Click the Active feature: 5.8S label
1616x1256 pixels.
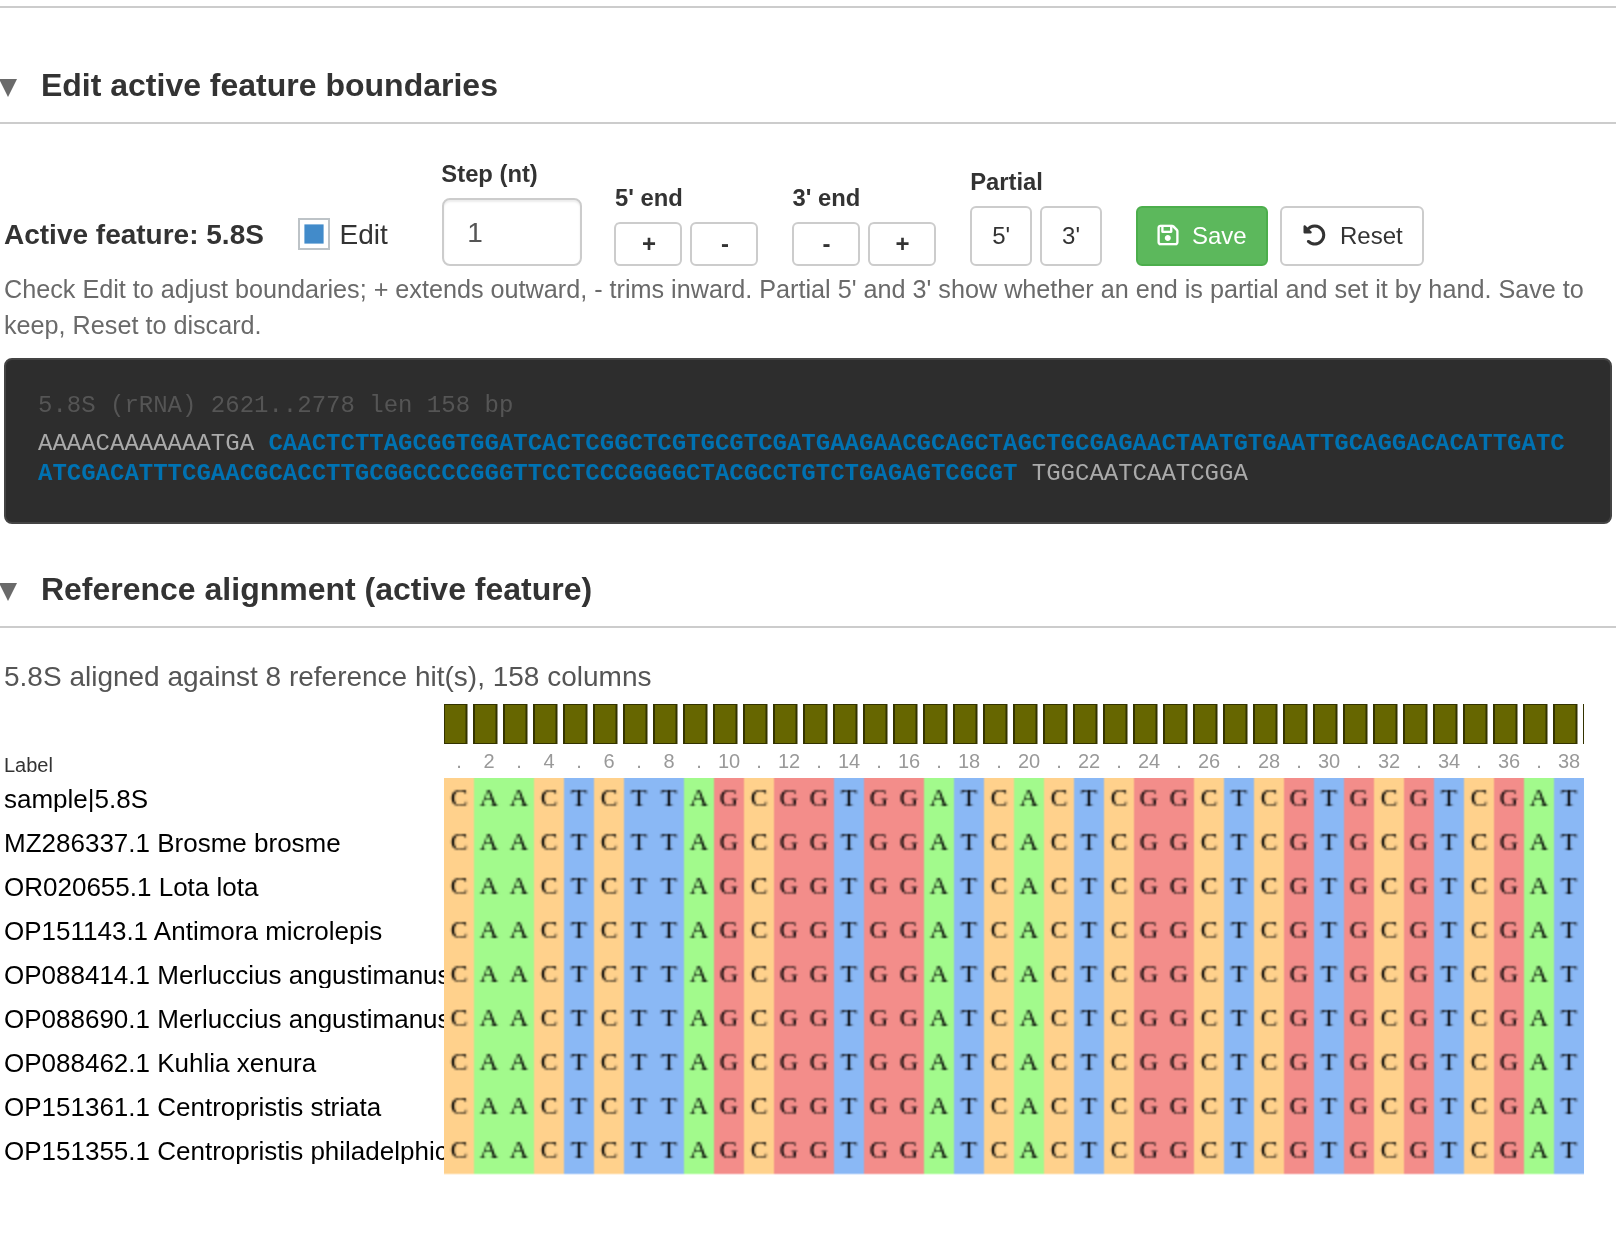(134, 234)
